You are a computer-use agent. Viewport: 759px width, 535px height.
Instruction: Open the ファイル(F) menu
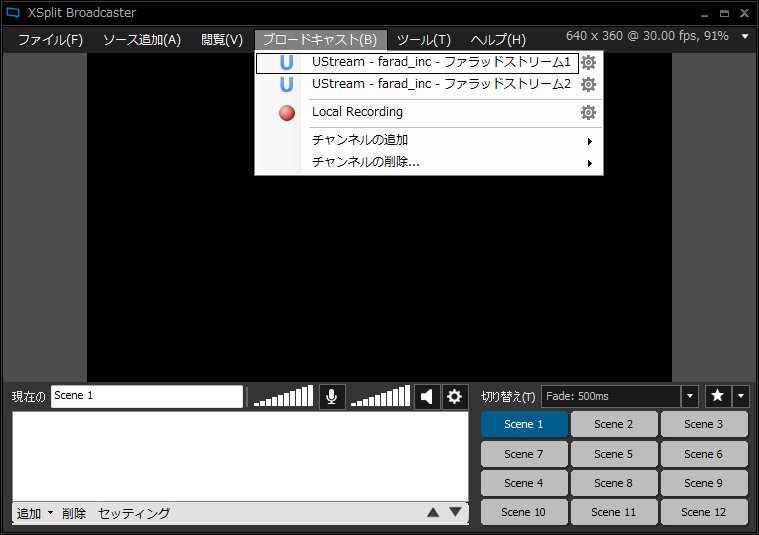pos(50,40)
